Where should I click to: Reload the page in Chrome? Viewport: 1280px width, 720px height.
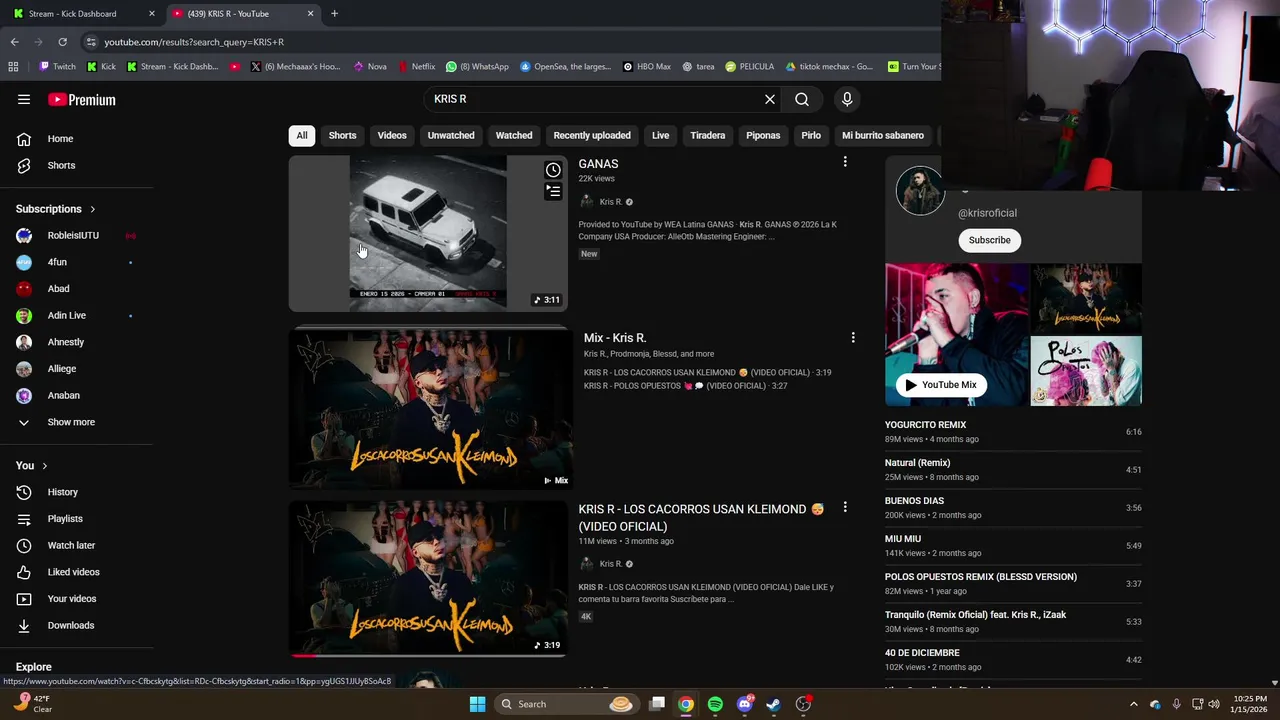[62, 42]
